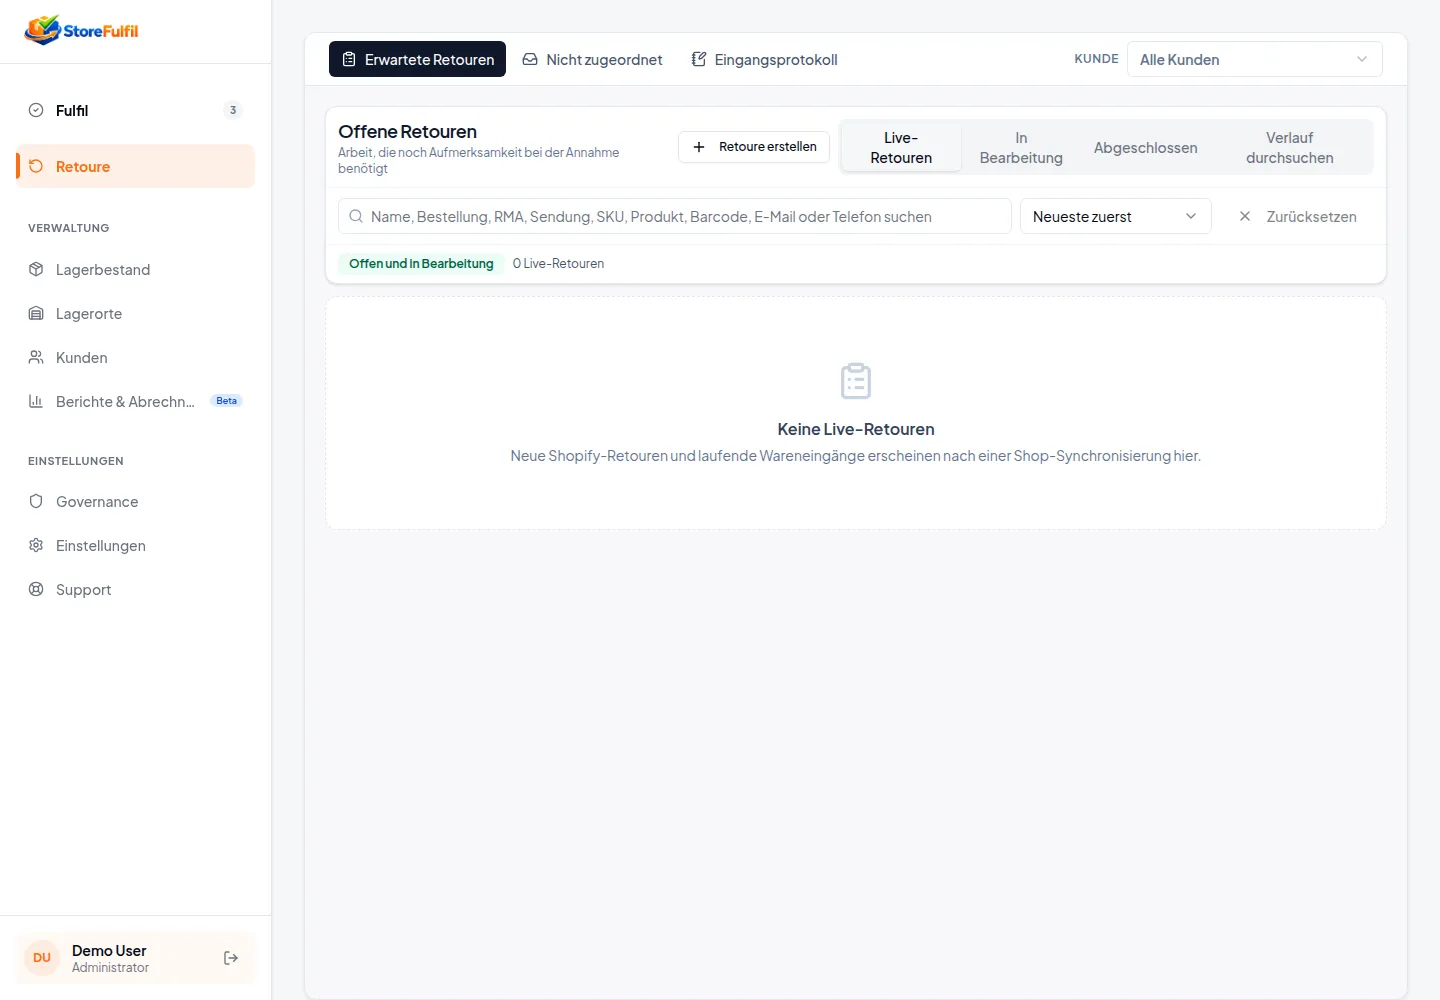Click the Beta badge next to Berichte

tap(227, 401)
